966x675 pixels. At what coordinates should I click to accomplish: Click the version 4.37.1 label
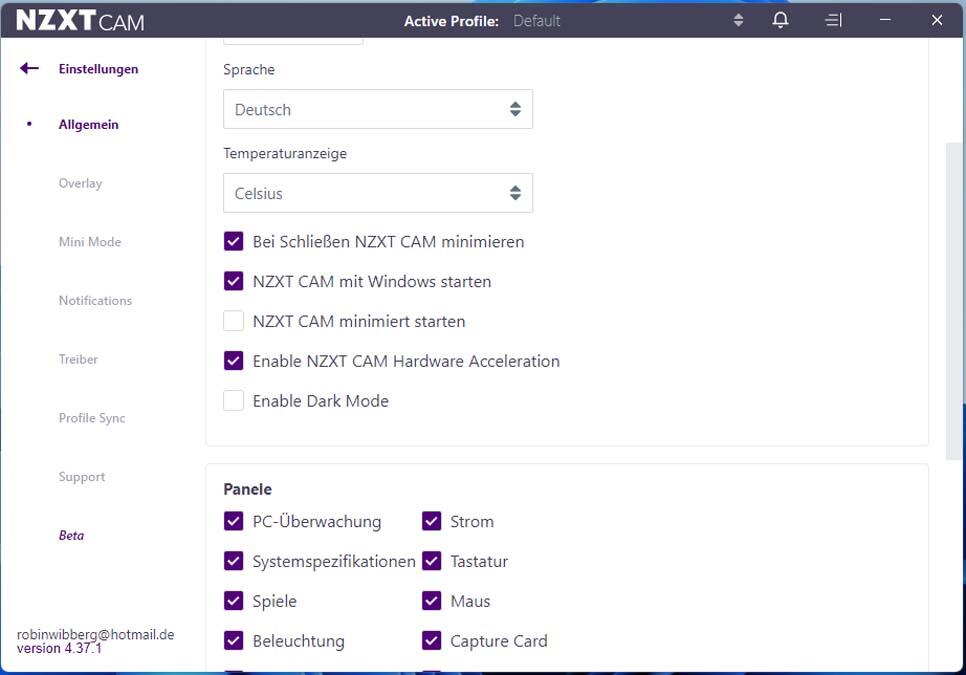coord(59,649)
